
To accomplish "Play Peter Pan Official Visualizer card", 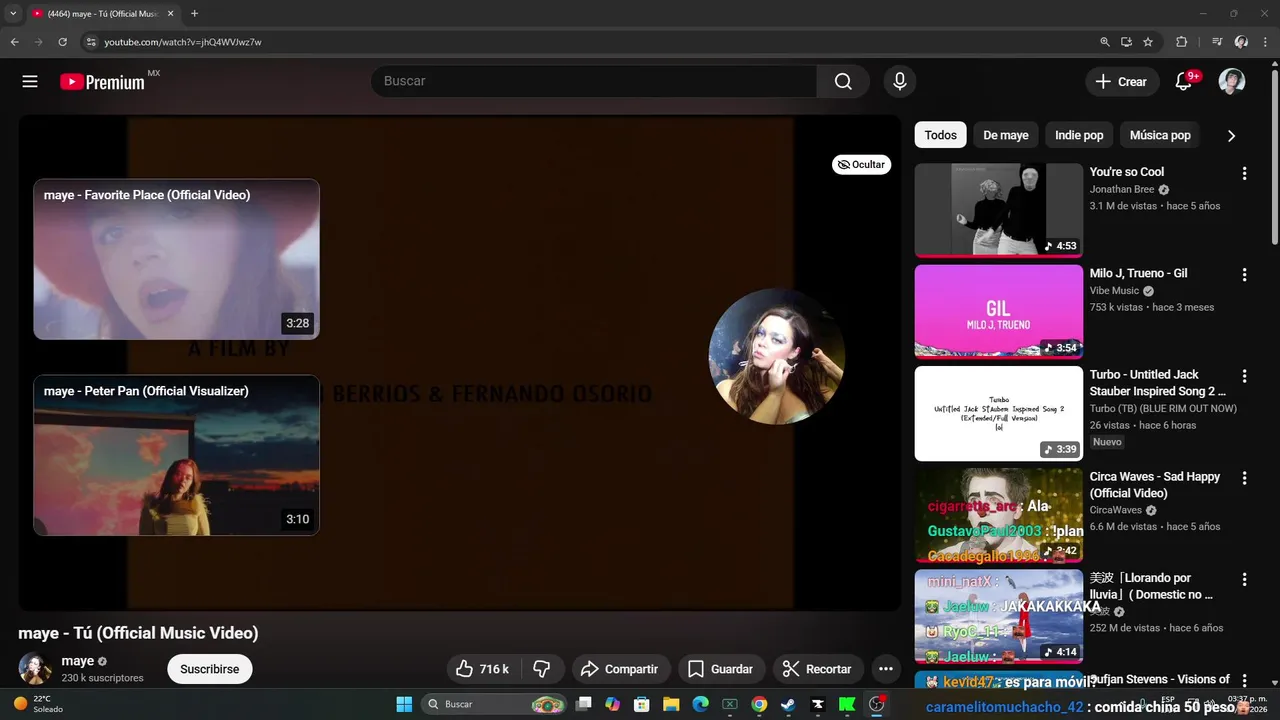I will tap(176, 455).
